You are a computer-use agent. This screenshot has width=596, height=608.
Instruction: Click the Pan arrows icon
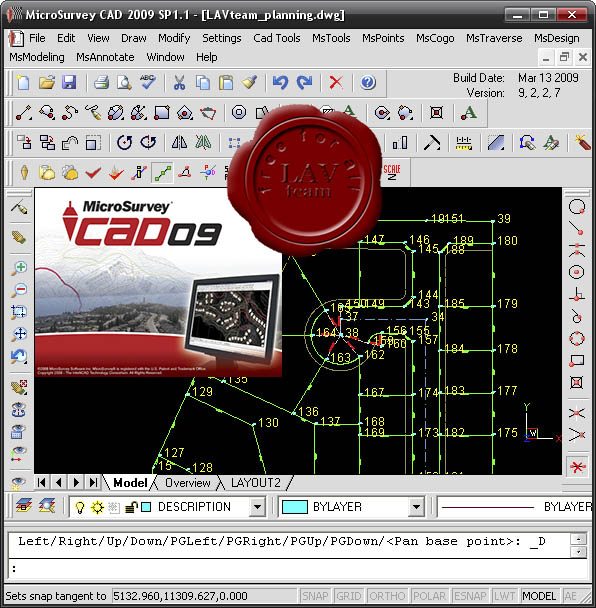click(19, 334)
